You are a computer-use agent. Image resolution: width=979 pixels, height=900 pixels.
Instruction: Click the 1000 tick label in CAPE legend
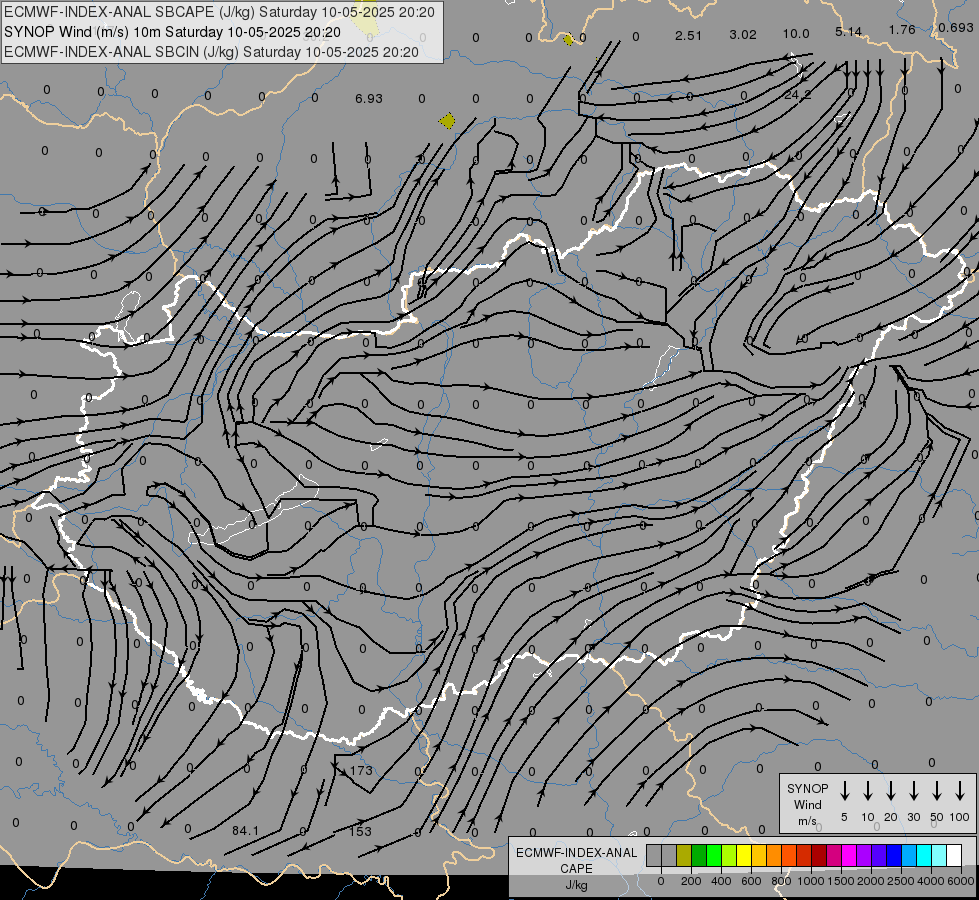tap(811, 881)
